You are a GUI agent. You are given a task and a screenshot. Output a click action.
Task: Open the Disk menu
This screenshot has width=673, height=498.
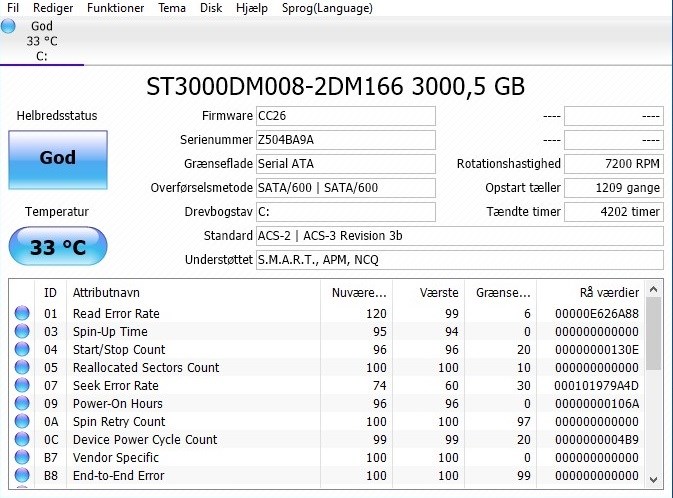[x=211, y=8]
